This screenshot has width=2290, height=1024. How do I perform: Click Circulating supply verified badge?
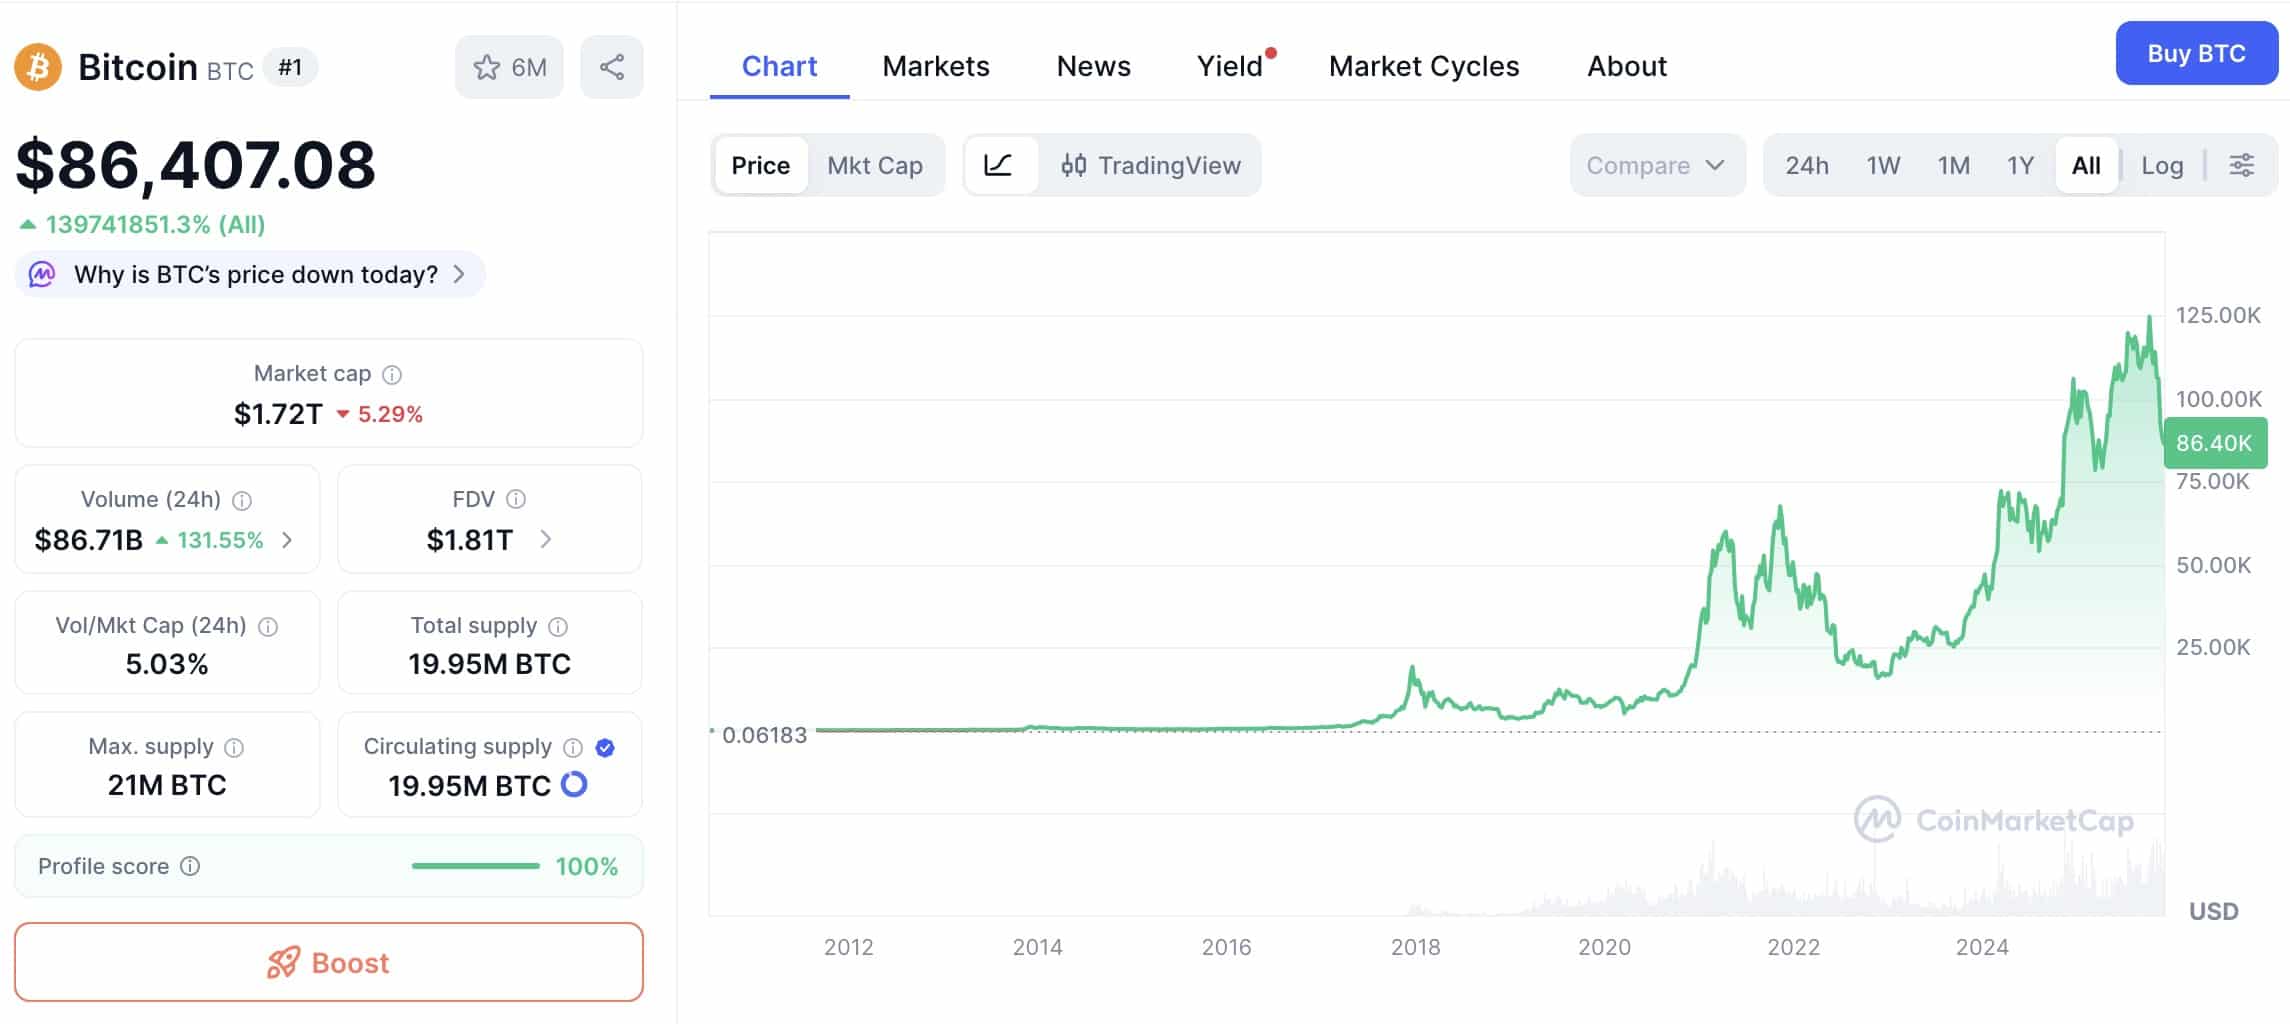(x=605, y=747)
